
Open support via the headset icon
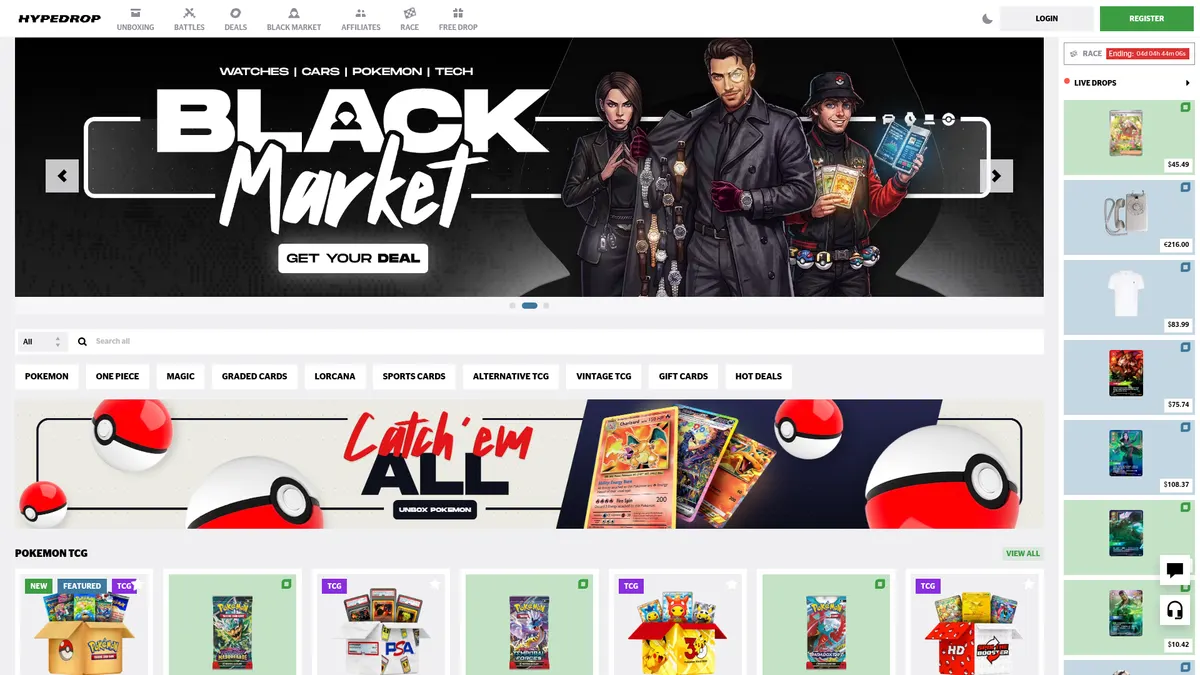click(1175, 609)
